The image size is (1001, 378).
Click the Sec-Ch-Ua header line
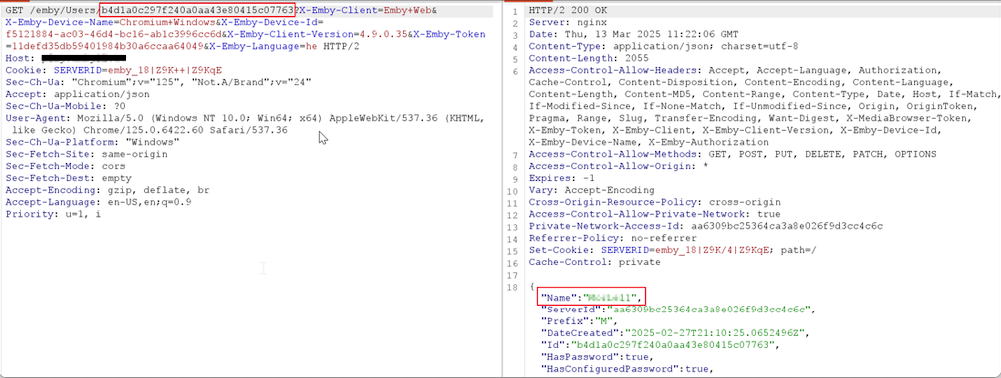point(158,82)
